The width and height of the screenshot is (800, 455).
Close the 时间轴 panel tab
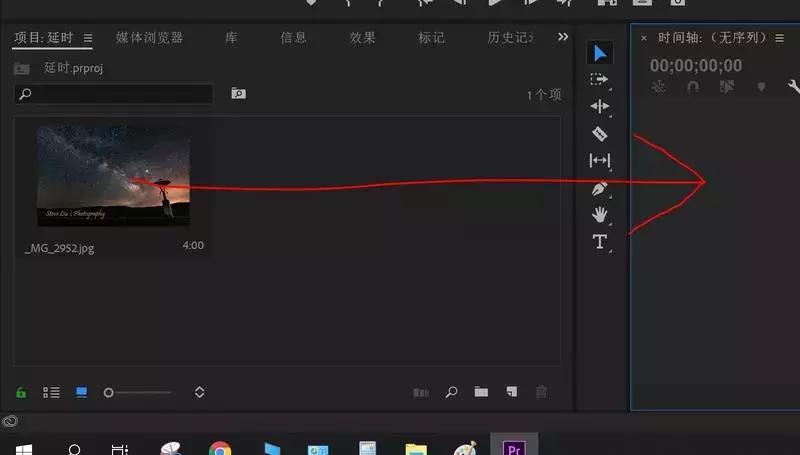coord(644,38)
